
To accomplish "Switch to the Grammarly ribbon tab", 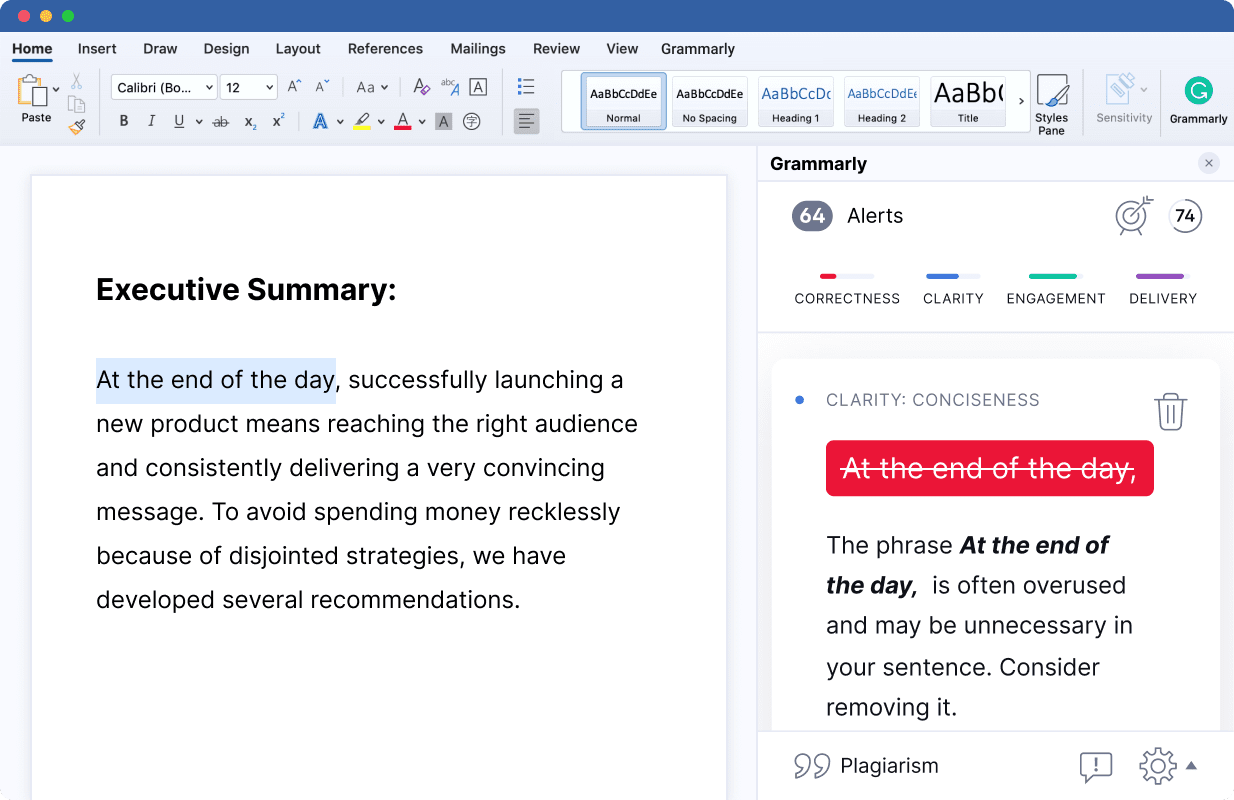I will 698,48.
